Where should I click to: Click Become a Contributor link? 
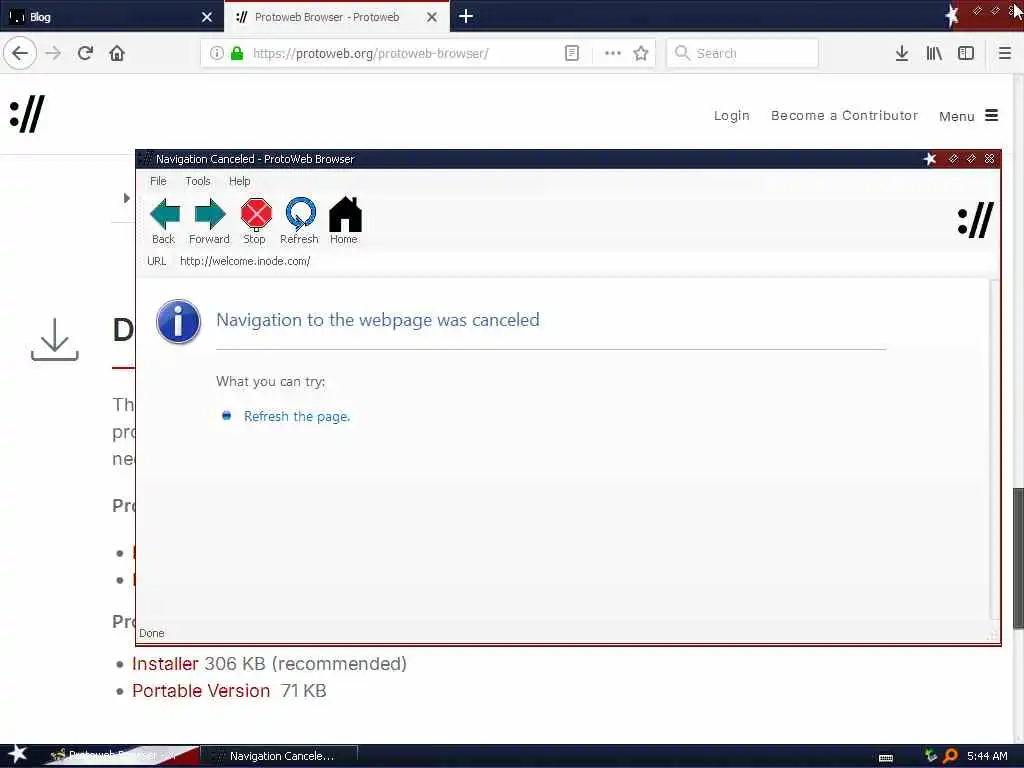click(844, 115)
